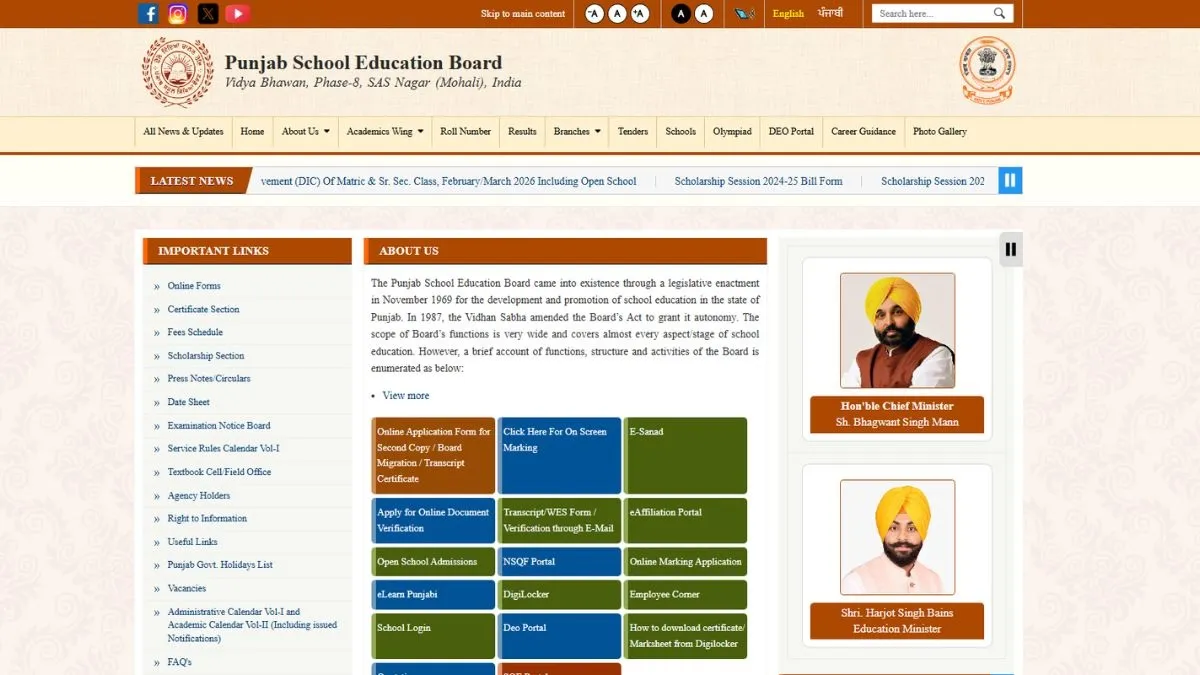Pause the ministers photo slideshow
Screen dimensions: 1200x675
click(x=1011, y=249)
